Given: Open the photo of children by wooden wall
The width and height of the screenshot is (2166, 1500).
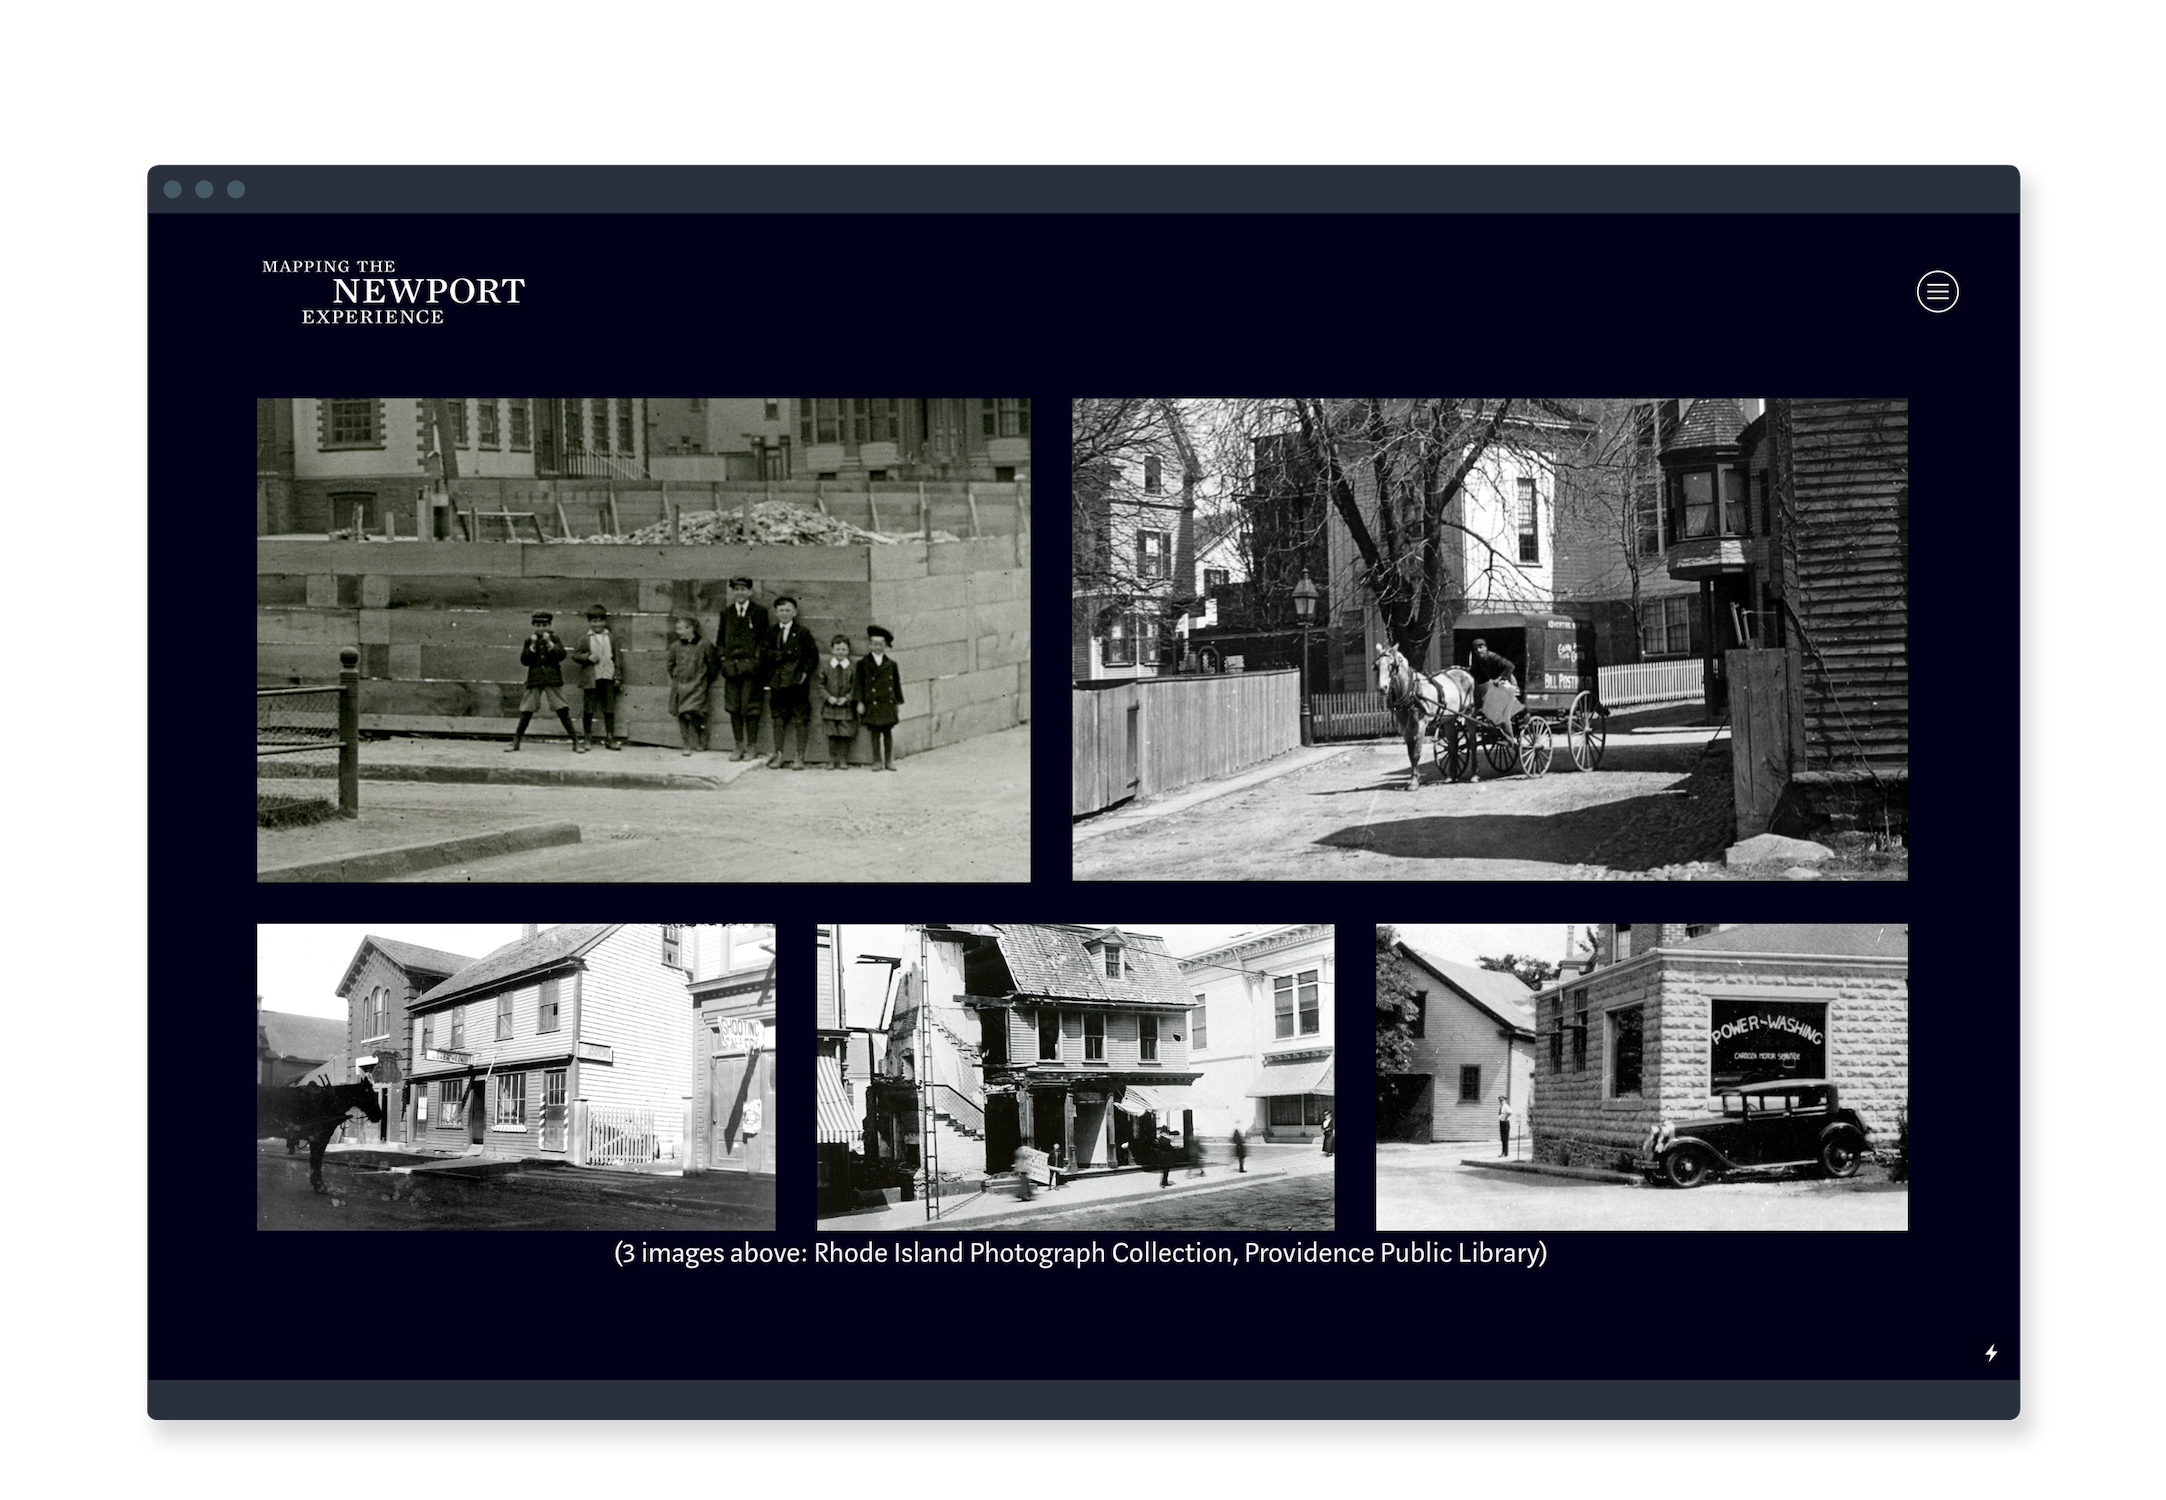Looking at the screenshot, I should pos(643,640).
